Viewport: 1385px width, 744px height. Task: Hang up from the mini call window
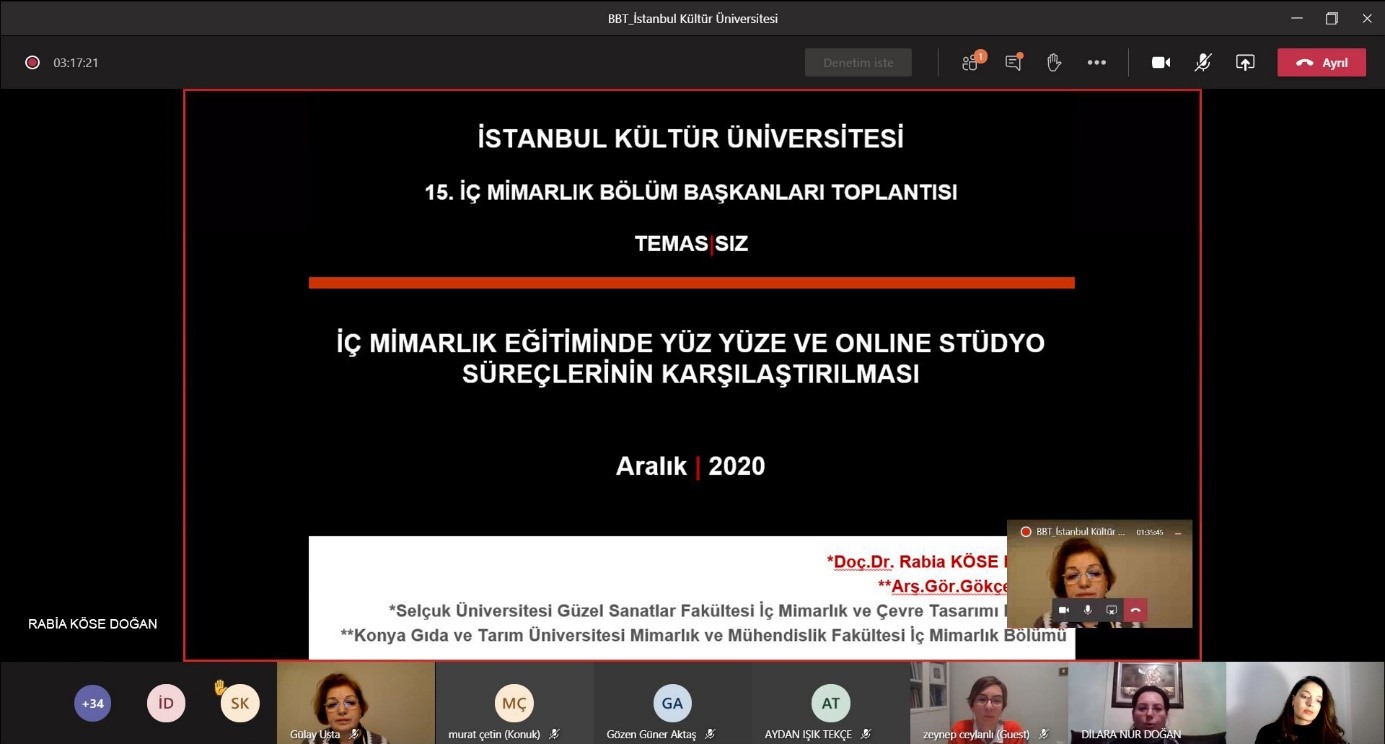tap(1135, 610)
